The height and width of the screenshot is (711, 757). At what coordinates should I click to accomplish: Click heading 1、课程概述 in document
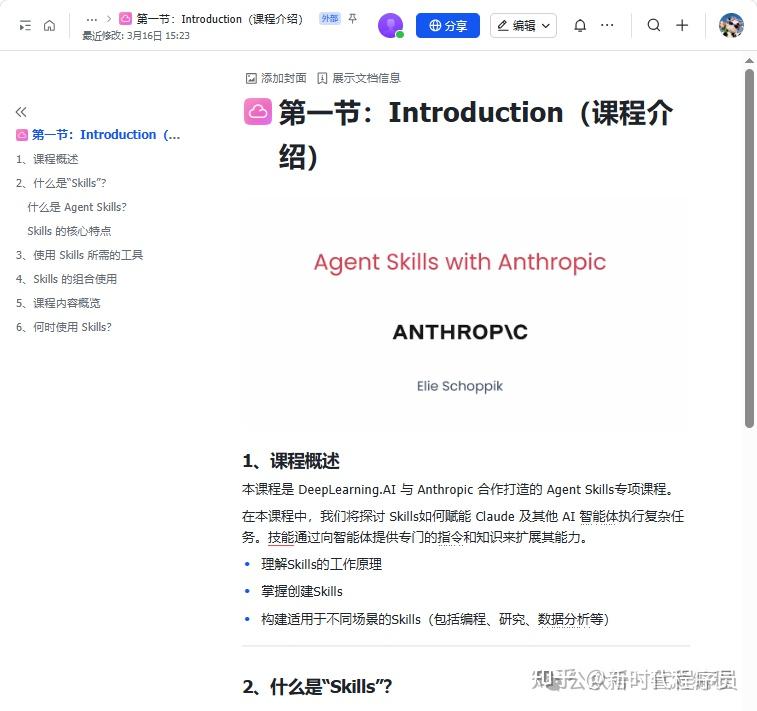[x=291, y=461]
